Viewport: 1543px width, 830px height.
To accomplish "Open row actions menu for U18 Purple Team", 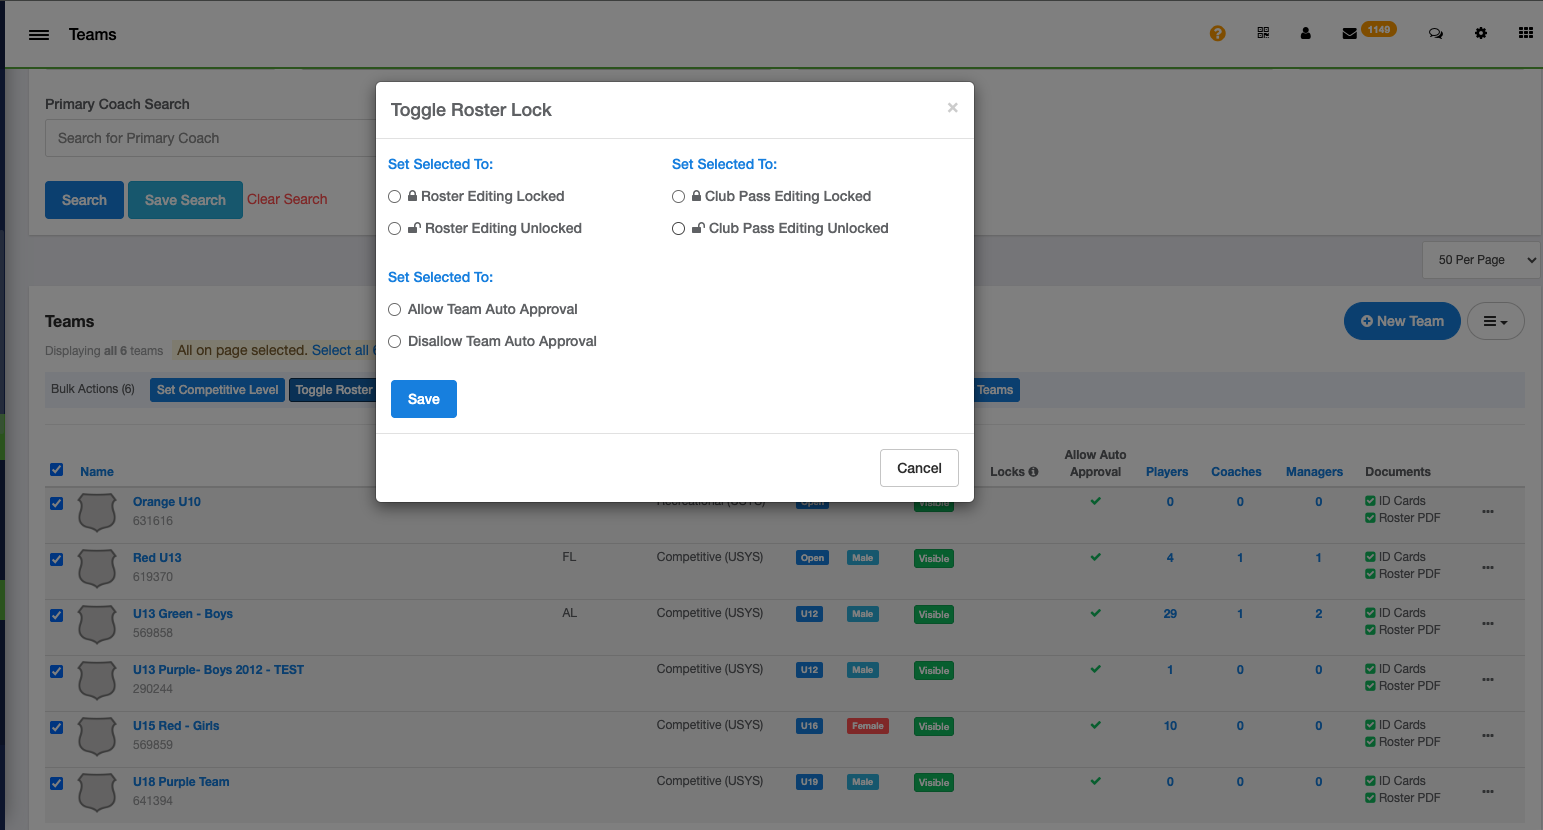I will 1488,791.
